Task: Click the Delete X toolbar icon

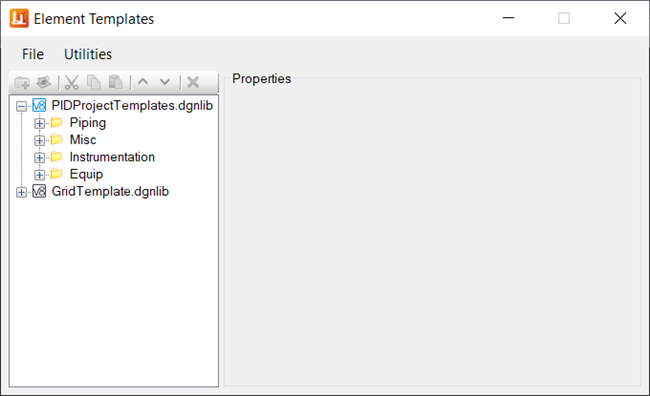Action: click(193, 82)
